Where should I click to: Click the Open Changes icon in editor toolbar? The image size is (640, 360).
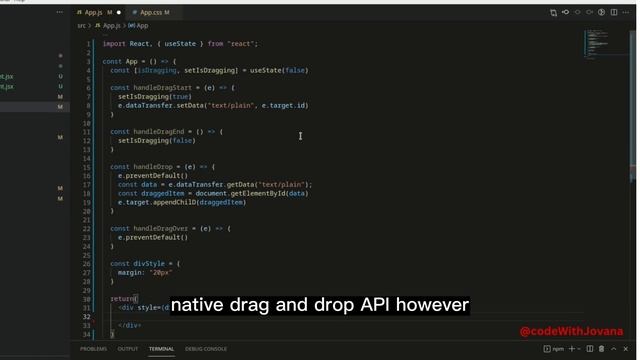tap(553, 13)
